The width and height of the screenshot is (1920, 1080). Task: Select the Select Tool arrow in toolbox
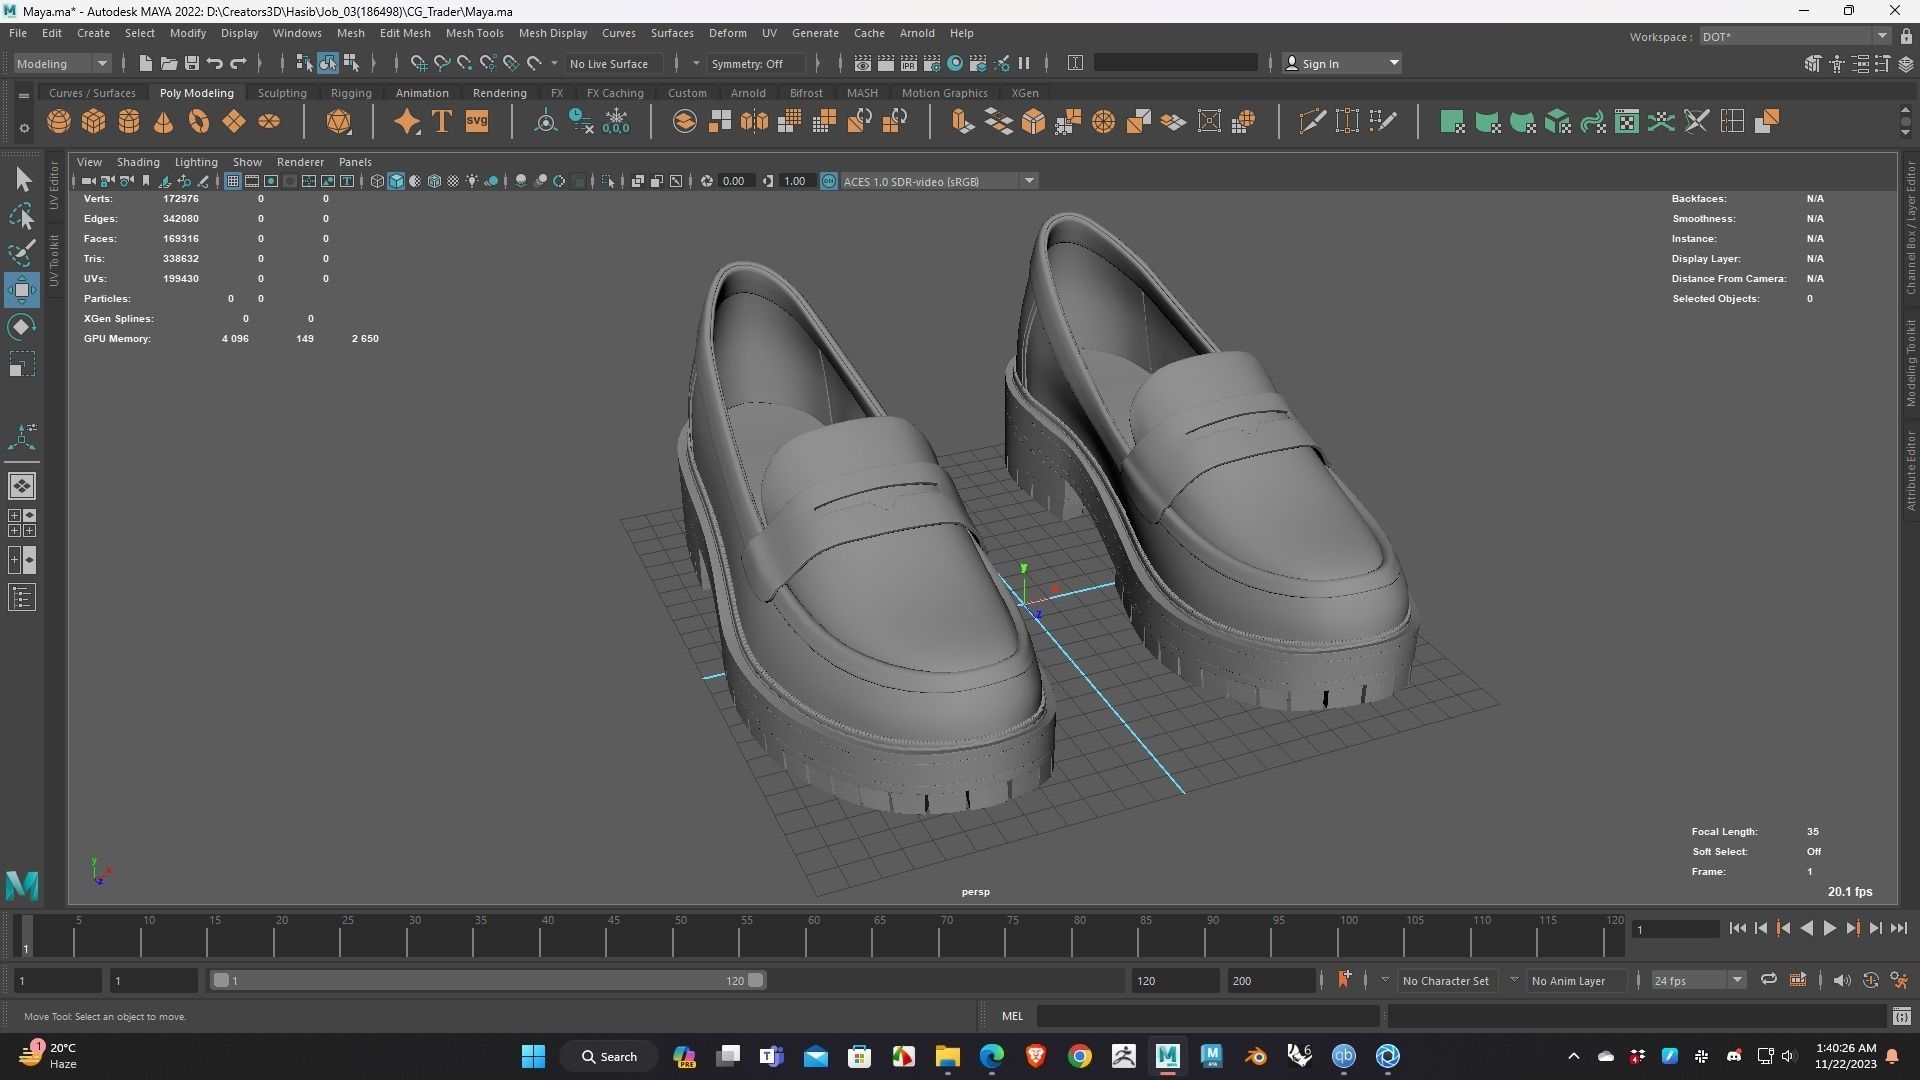[22, 180]
